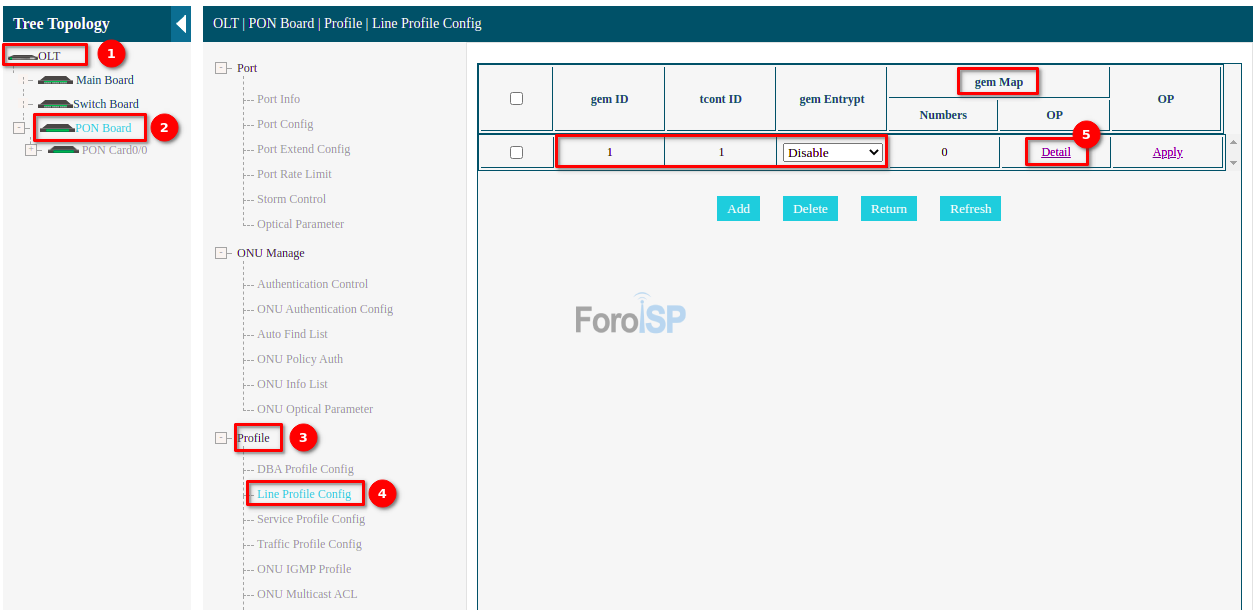Expand the PON Card0/0 tree node
The image size is (1259, 610).
coord(31,150)
